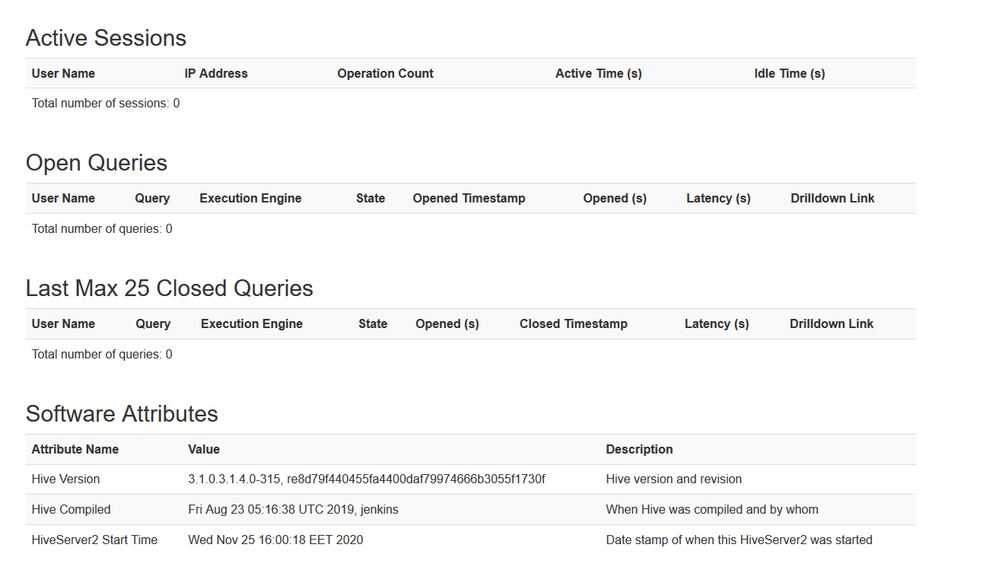This screenshot has width=999, height=564.
Task: Click User Name header in Closed Queries table
Action: coord(63,324)
